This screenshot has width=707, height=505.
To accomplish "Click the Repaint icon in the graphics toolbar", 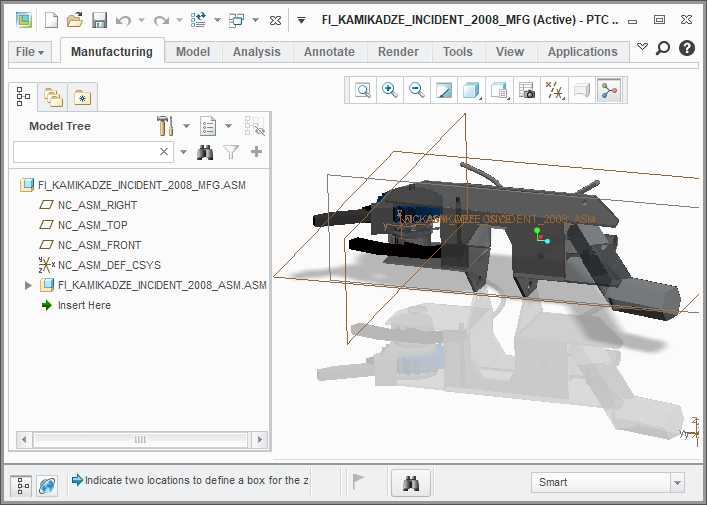I will click(444, 90).
